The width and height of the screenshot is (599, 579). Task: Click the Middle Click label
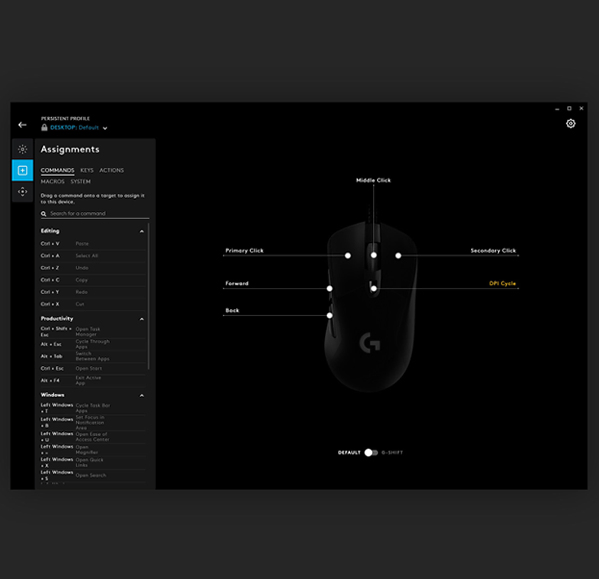pos(373,180)
